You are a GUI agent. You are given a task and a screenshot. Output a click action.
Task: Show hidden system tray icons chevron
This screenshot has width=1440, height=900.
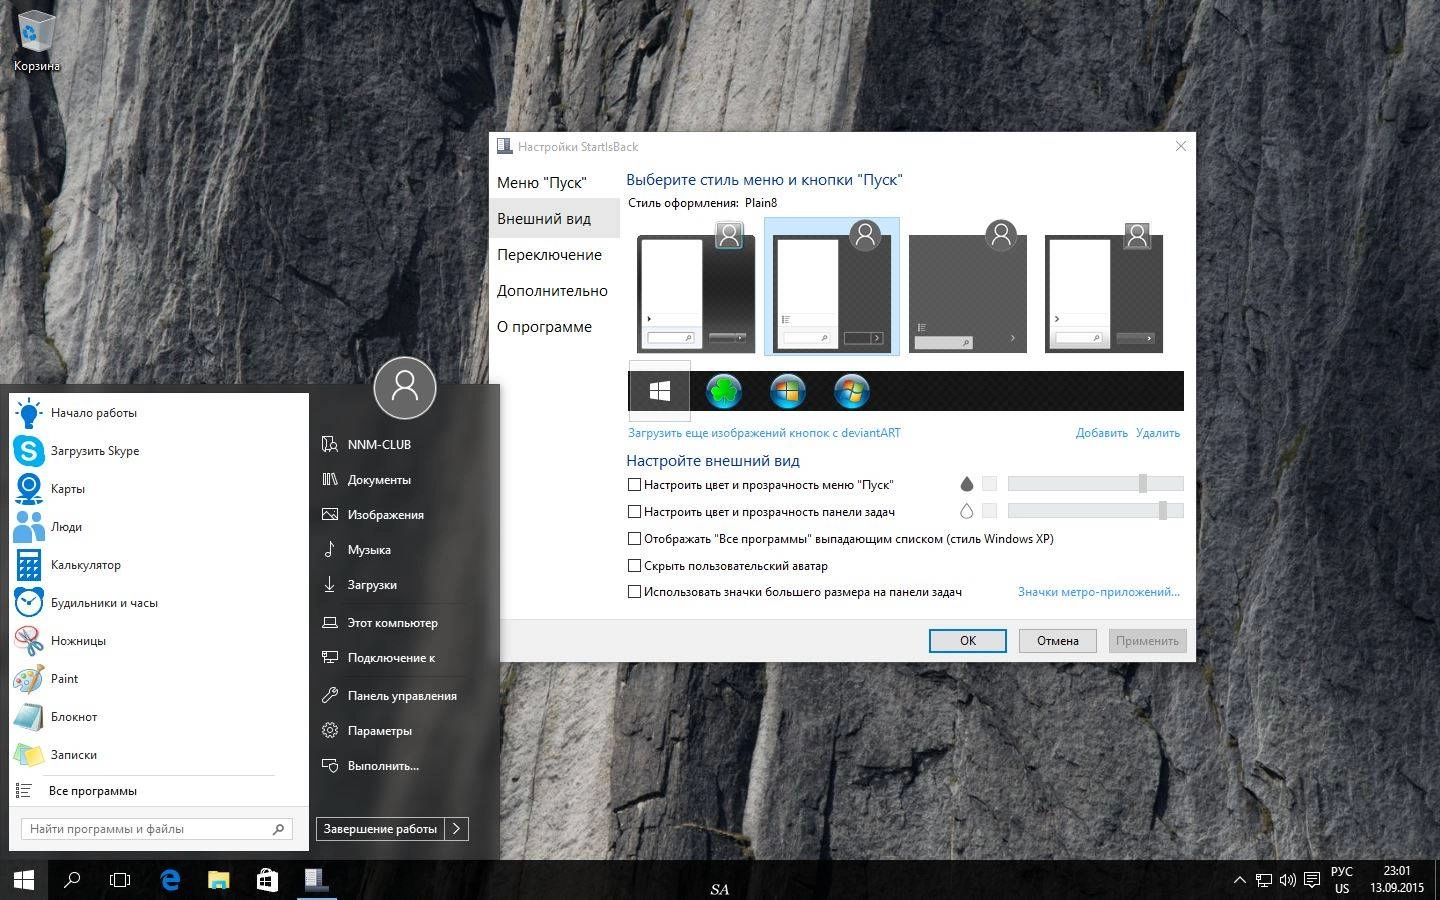click(1240, 880)
